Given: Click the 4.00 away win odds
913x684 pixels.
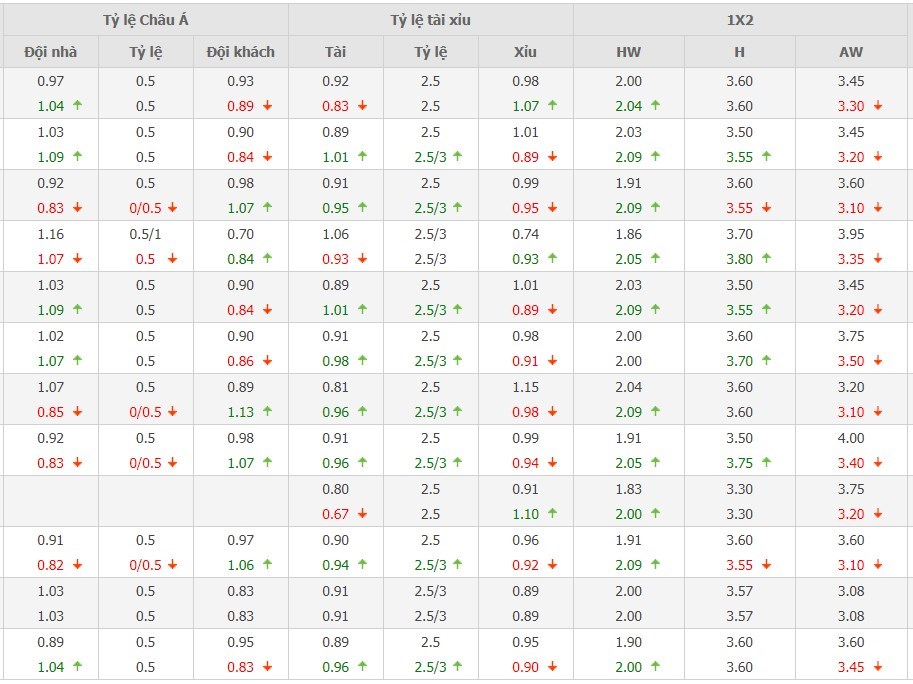Looking at the screenshot, I should (x=851, y=438).
